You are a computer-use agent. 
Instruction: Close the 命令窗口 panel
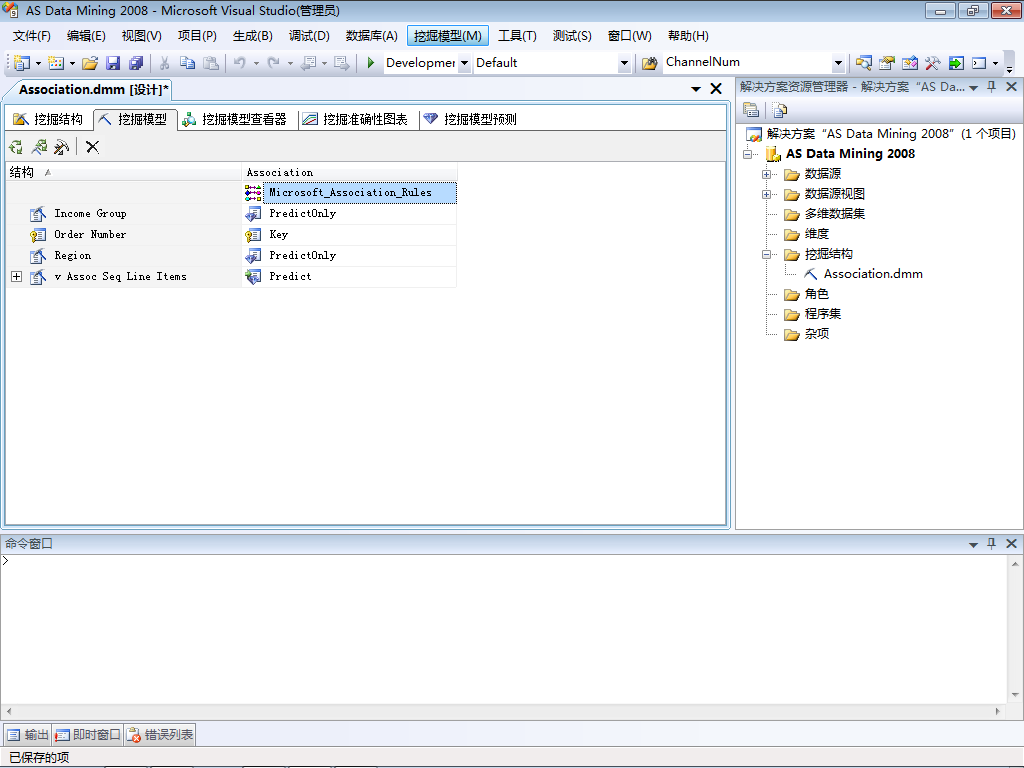click(1012, 543)
